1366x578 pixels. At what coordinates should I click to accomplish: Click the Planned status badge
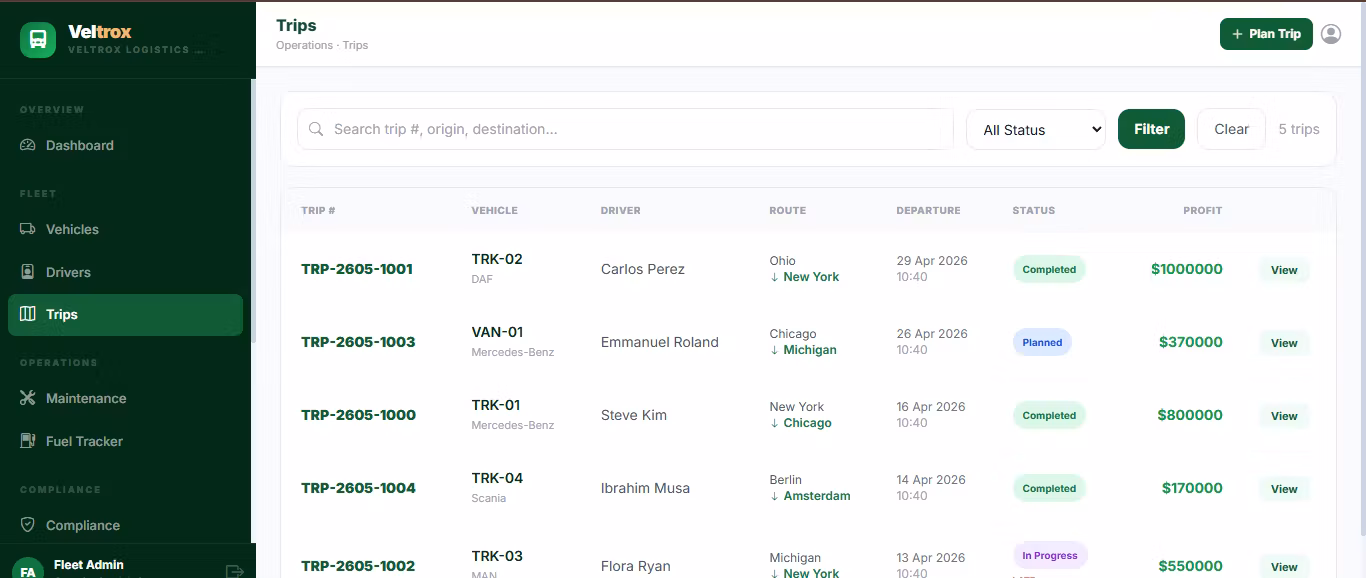click(1042, 342)
